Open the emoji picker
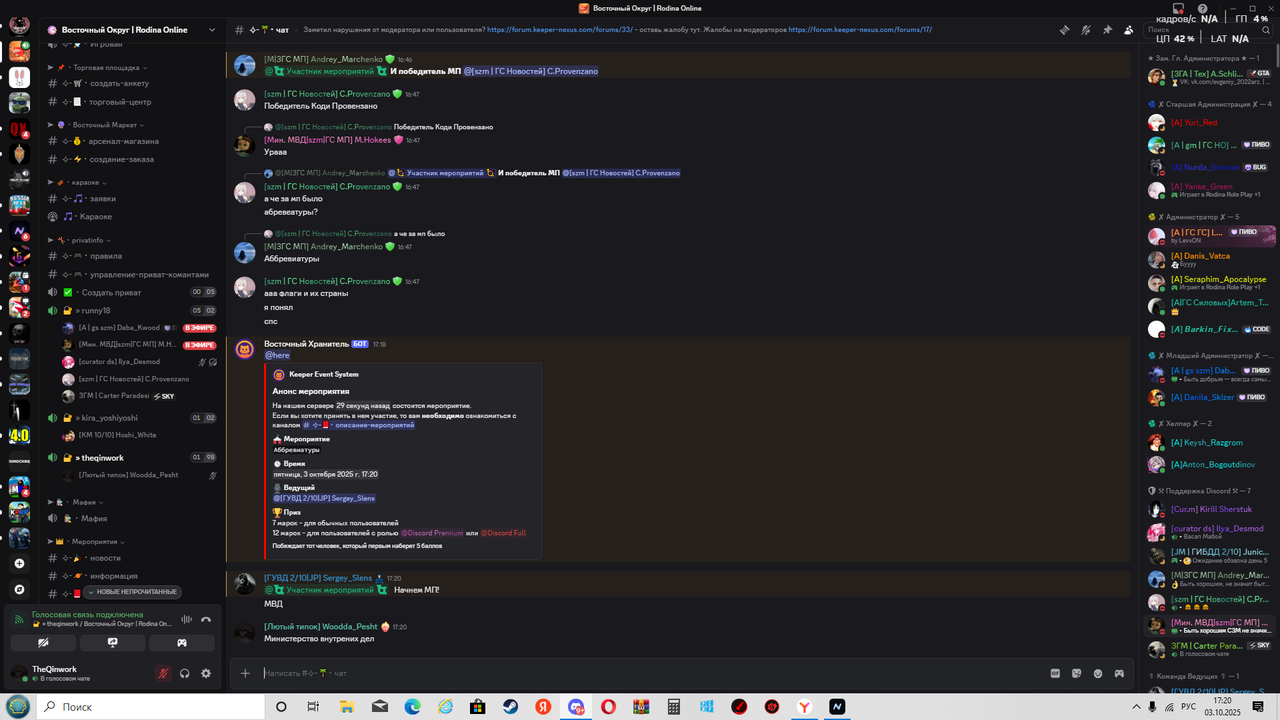Viewport: 1280px width, 720px height. point(1098,673)
